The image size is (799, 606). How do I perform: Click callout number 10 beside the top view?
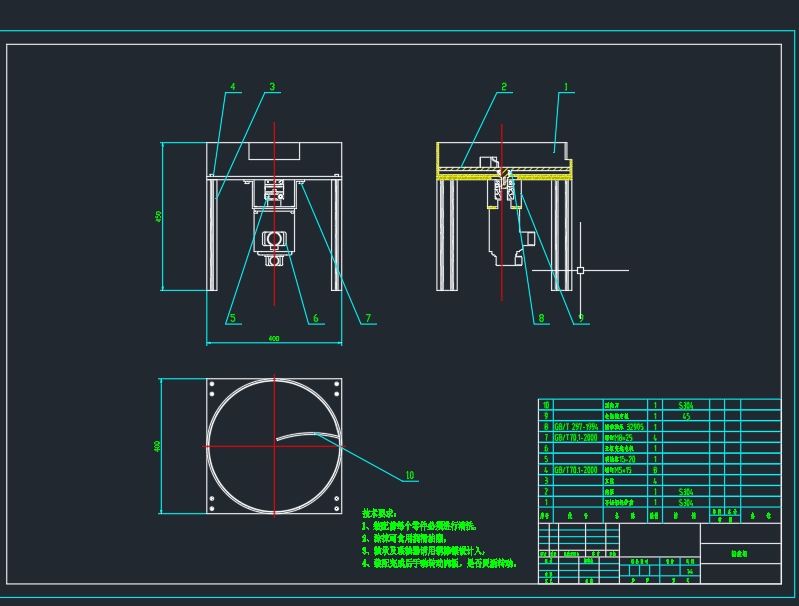[x=410, y=475]
